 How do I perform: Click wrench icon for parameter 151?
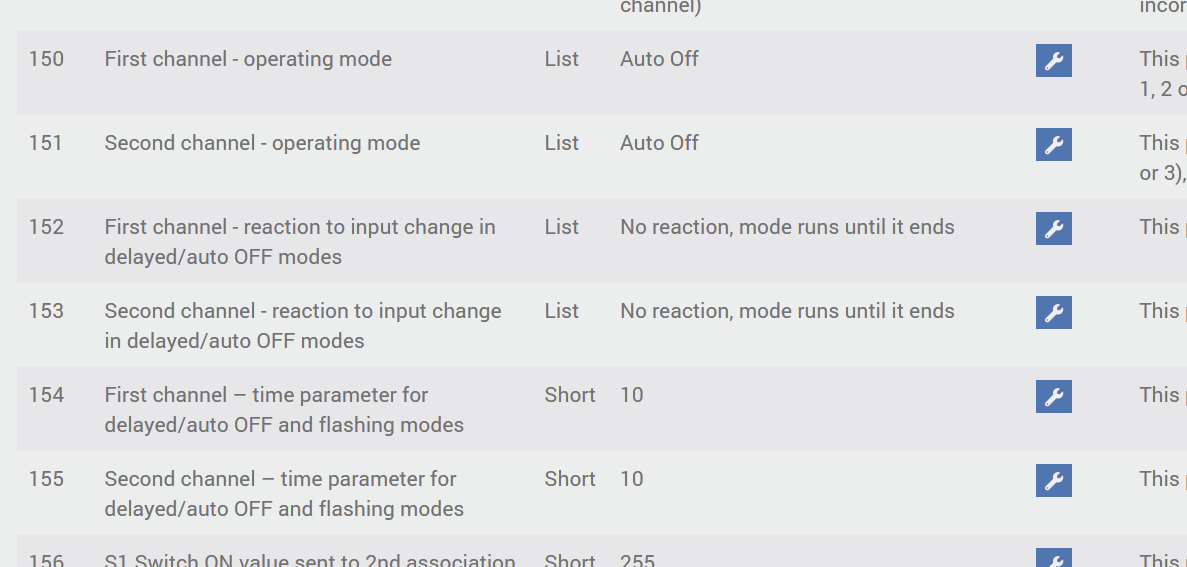tap(1053, 145)
